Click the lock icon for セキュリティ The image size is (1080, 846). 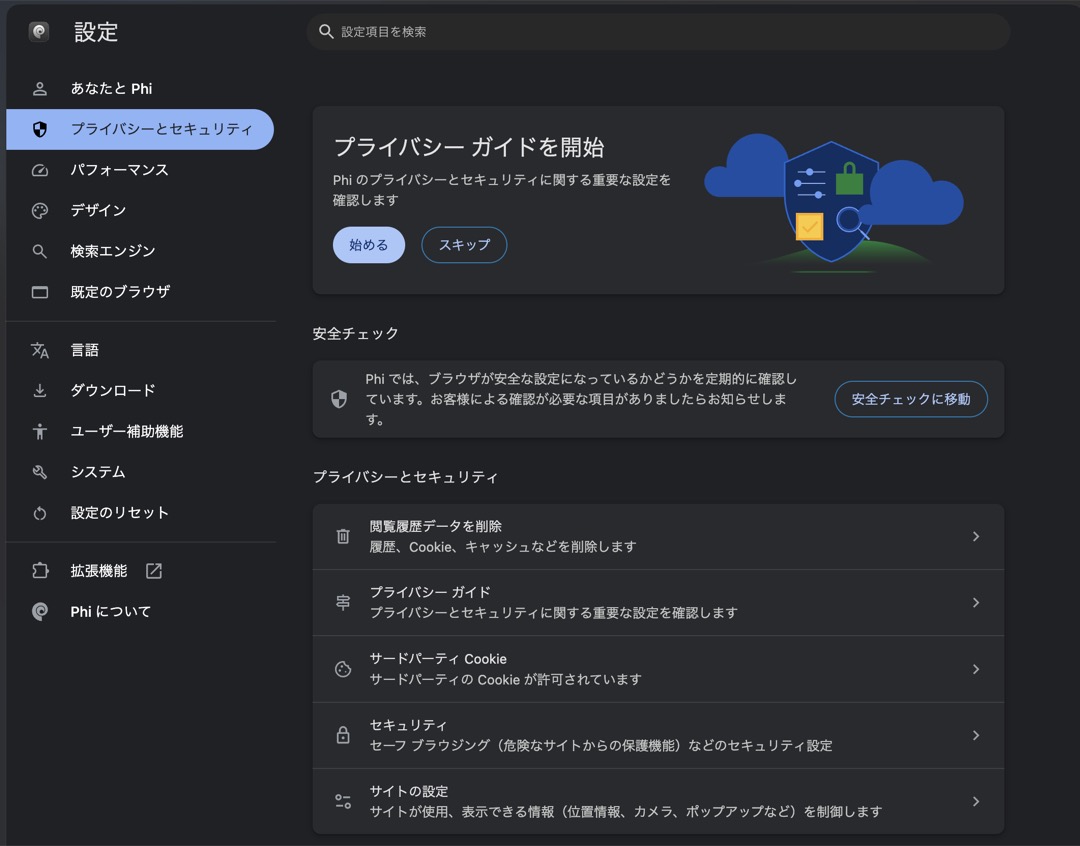pyautogui.click(x=343, y=735)
